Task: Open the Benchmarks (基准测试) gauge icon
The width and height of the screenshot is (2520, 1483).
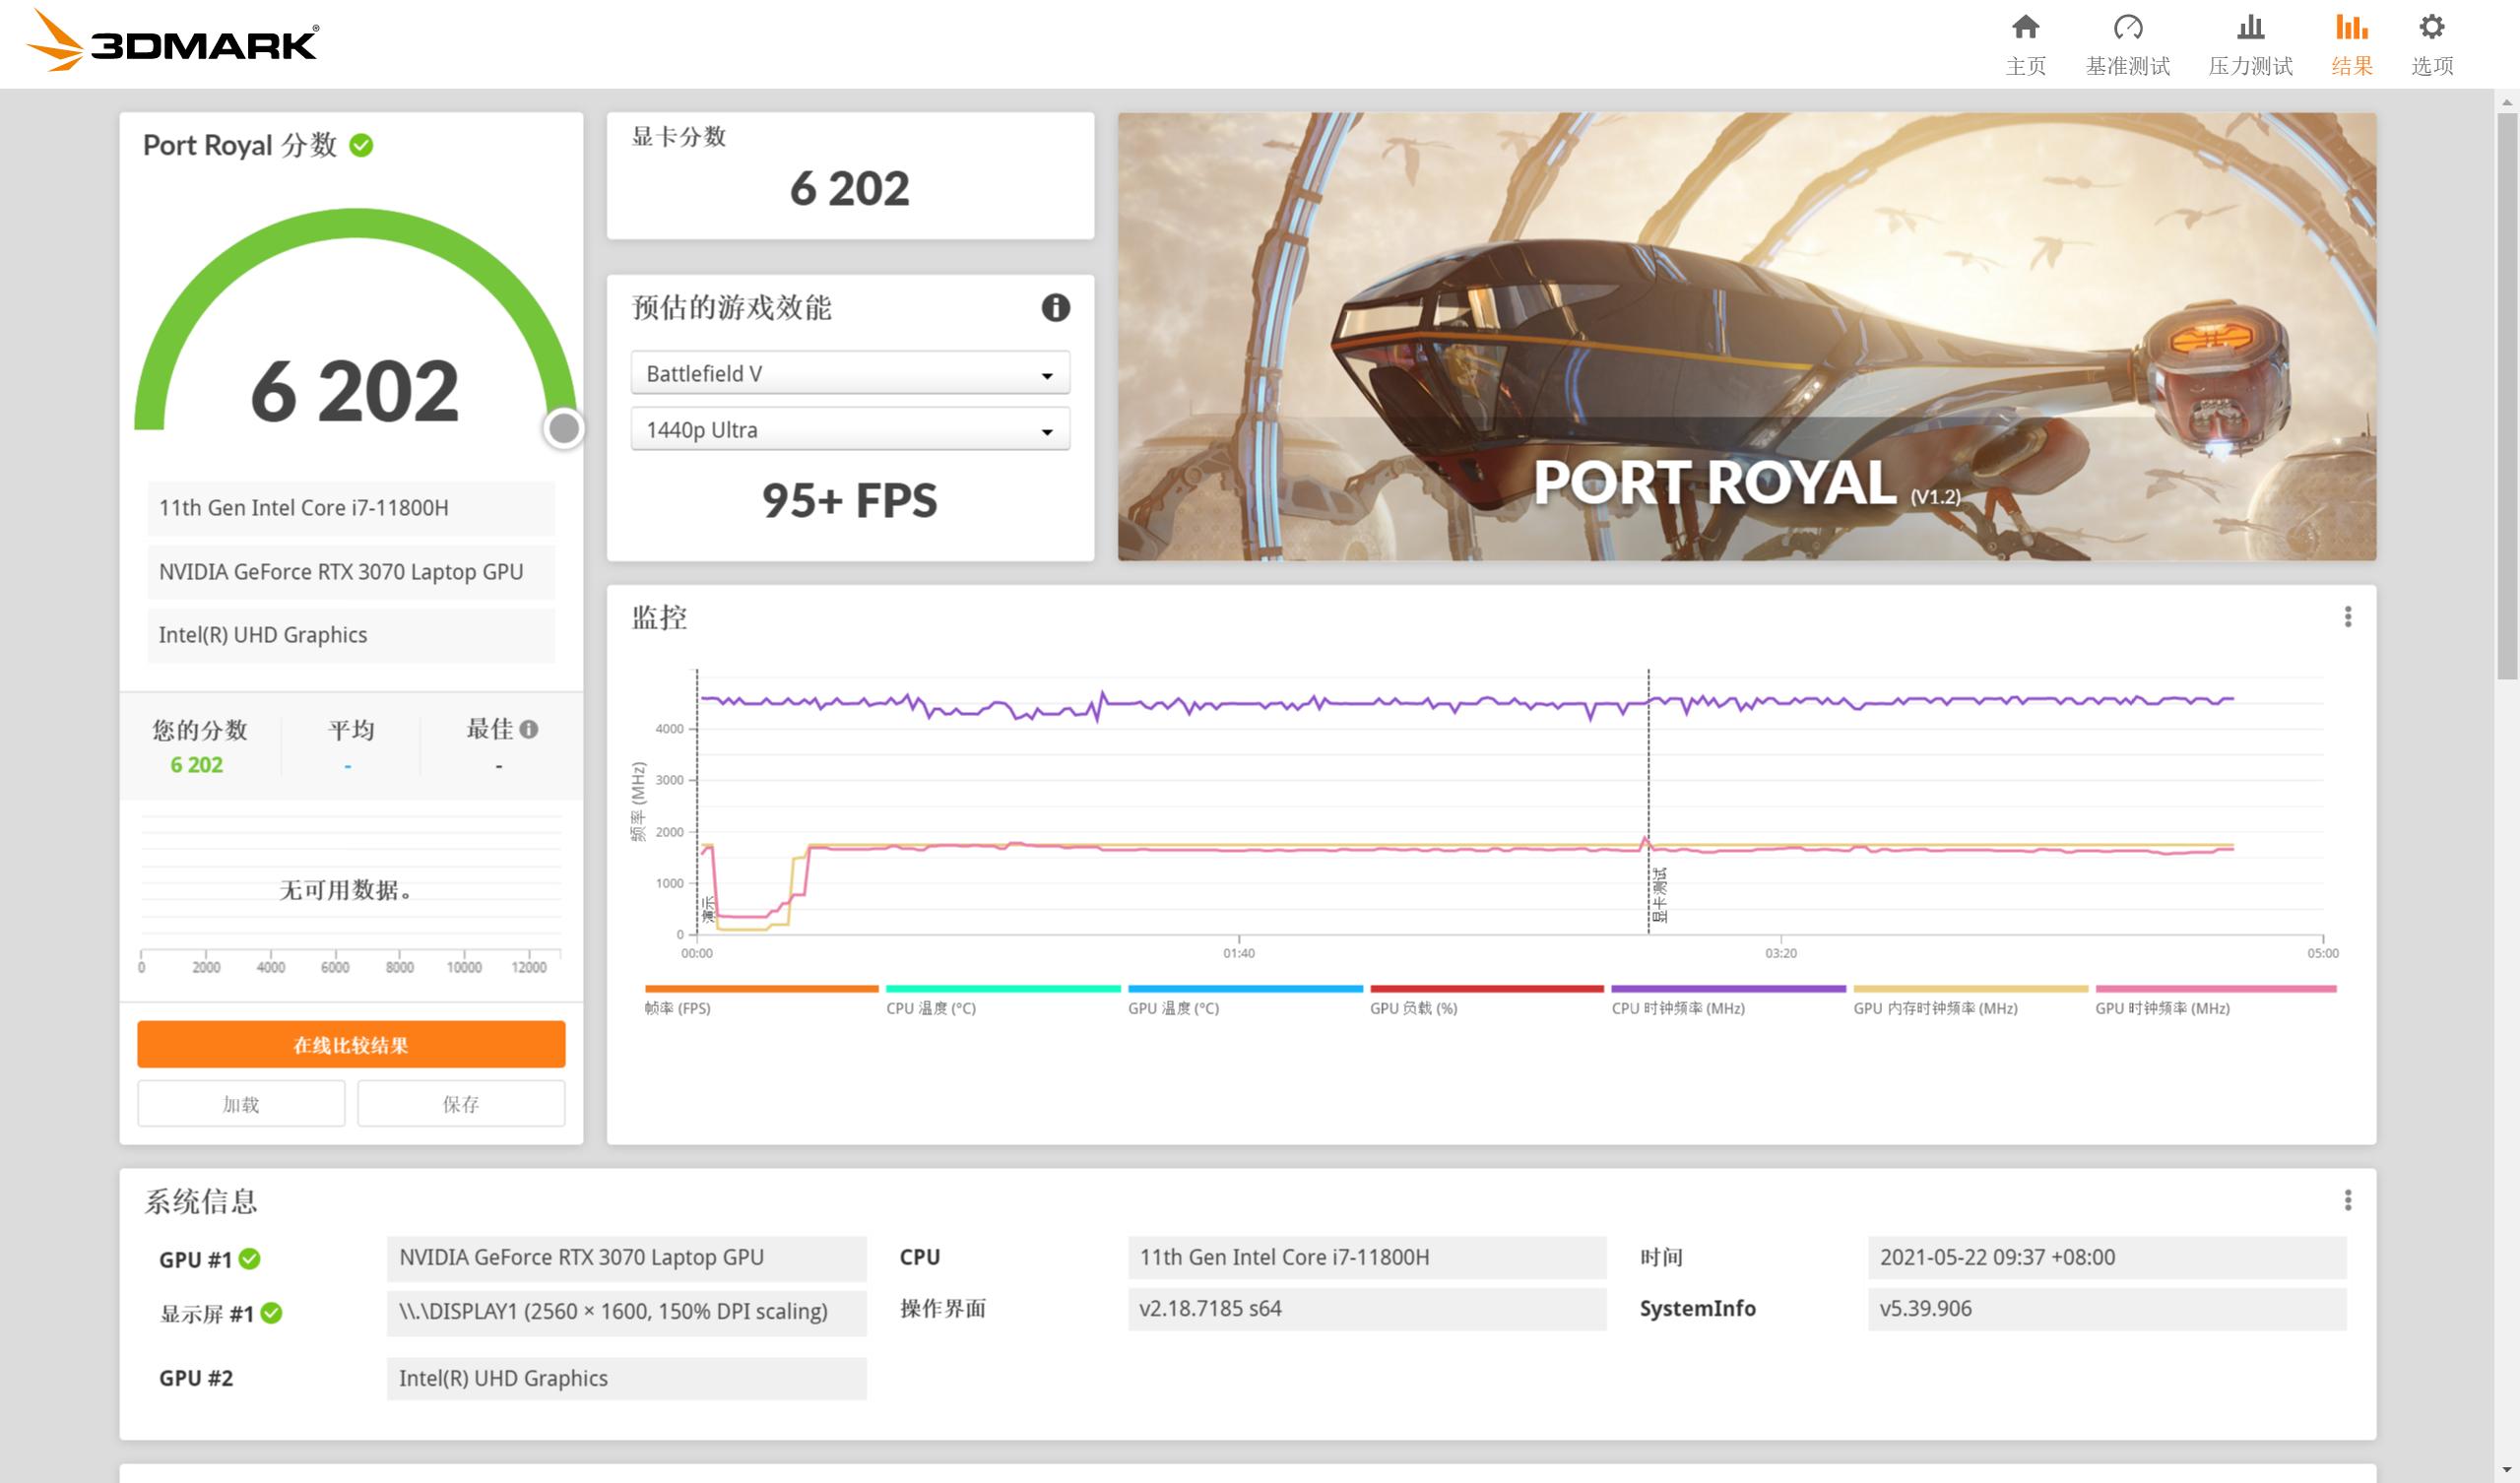Action: (x=2127, y=28)
